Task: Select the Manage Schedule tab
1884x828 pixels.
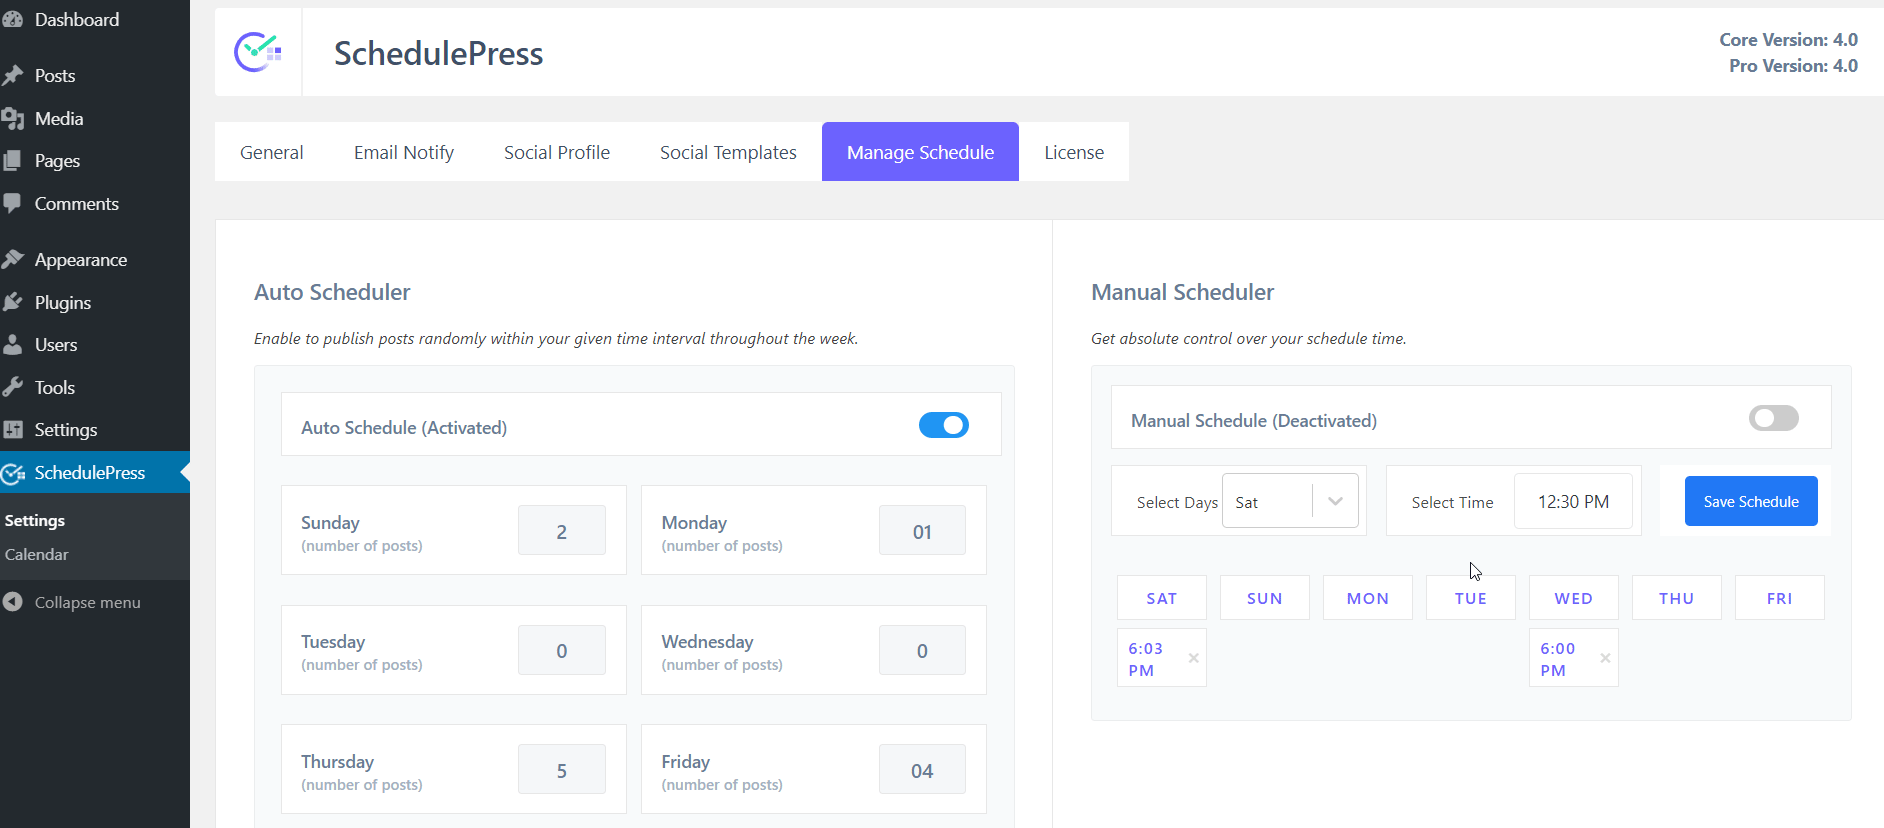Action: (920, 152)
